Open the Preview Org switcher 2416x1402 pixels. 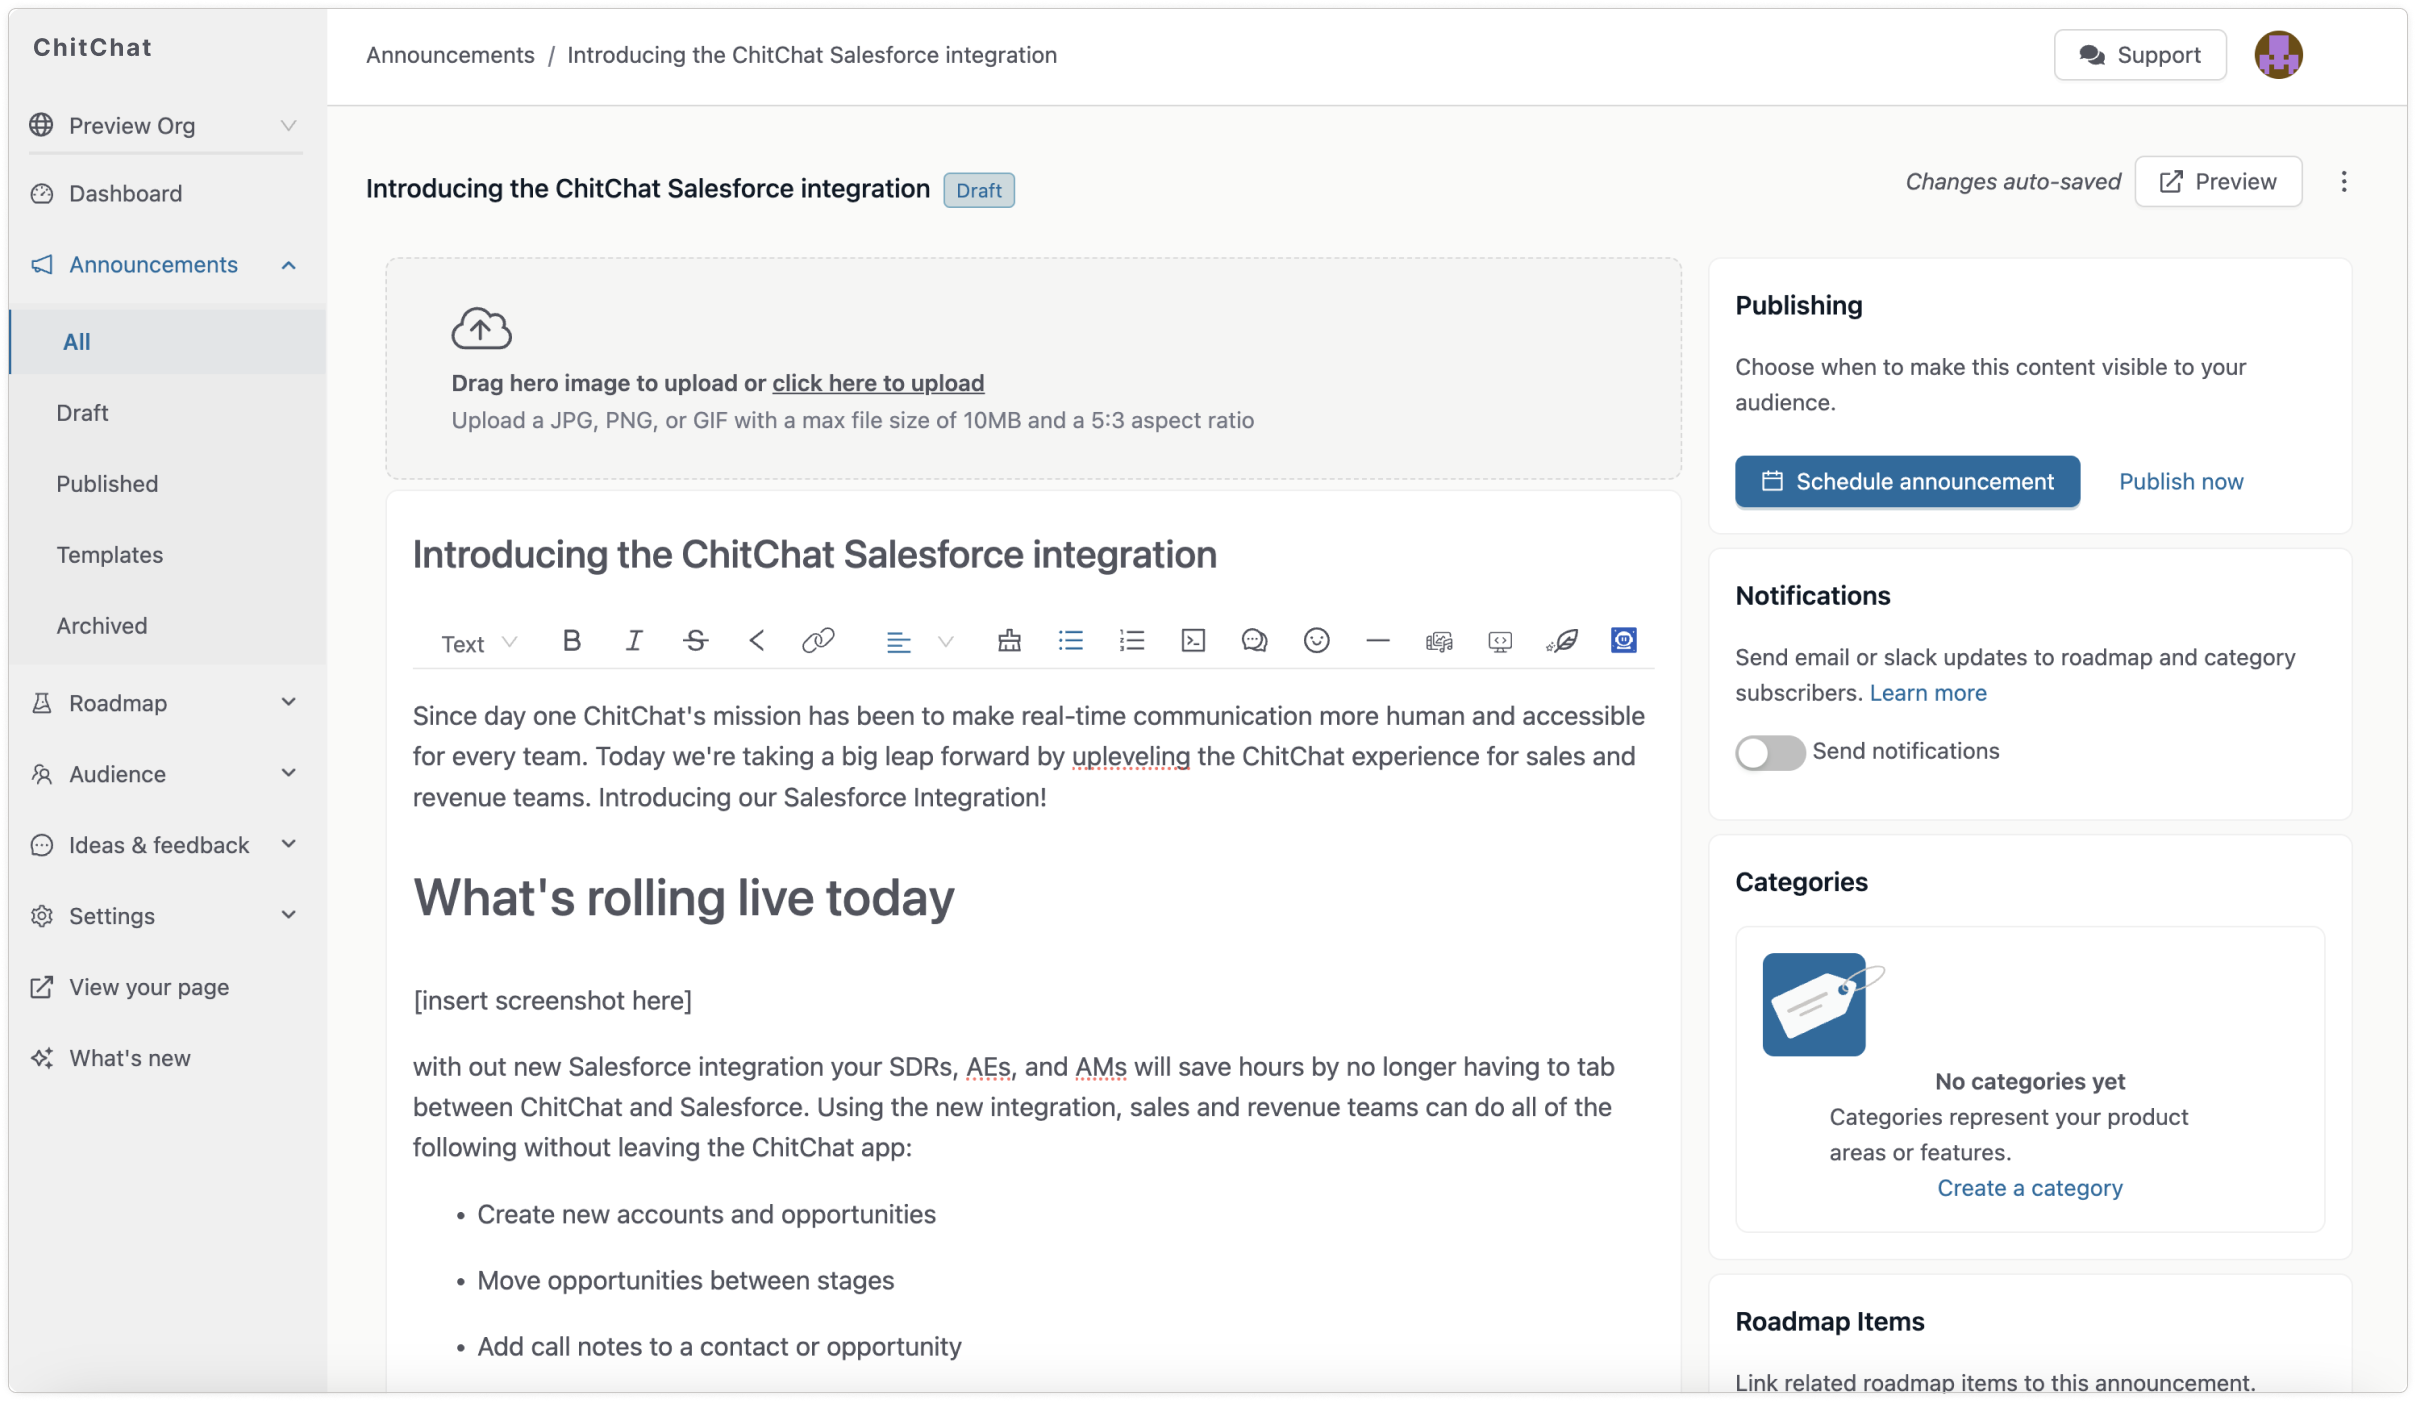tap(165, 125)
